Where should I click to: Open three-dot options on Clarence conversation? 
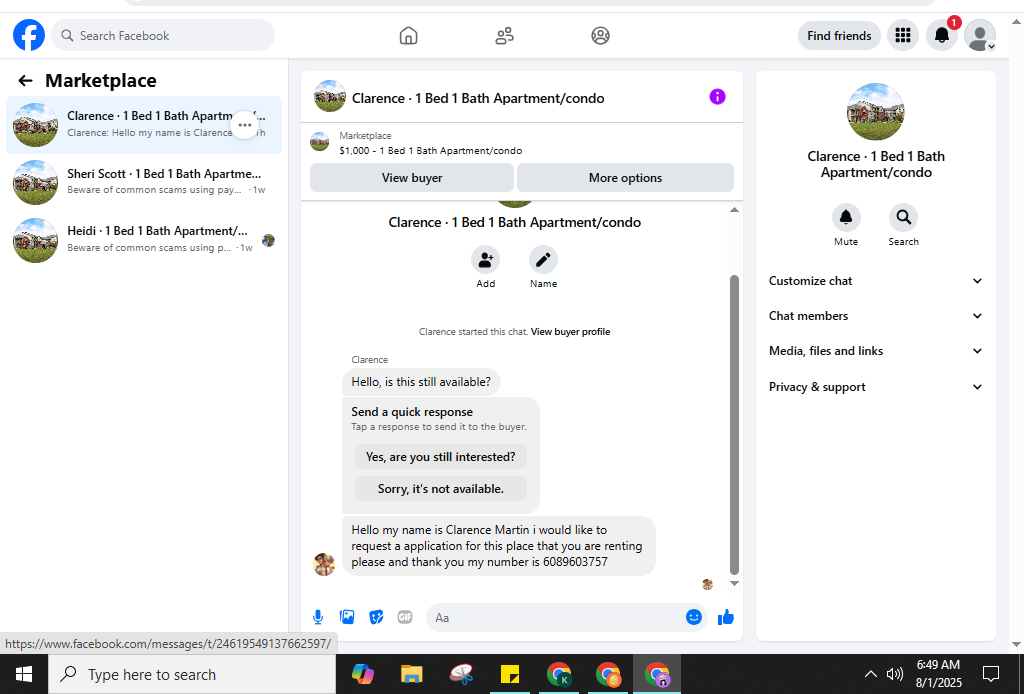tap(245, 125)
